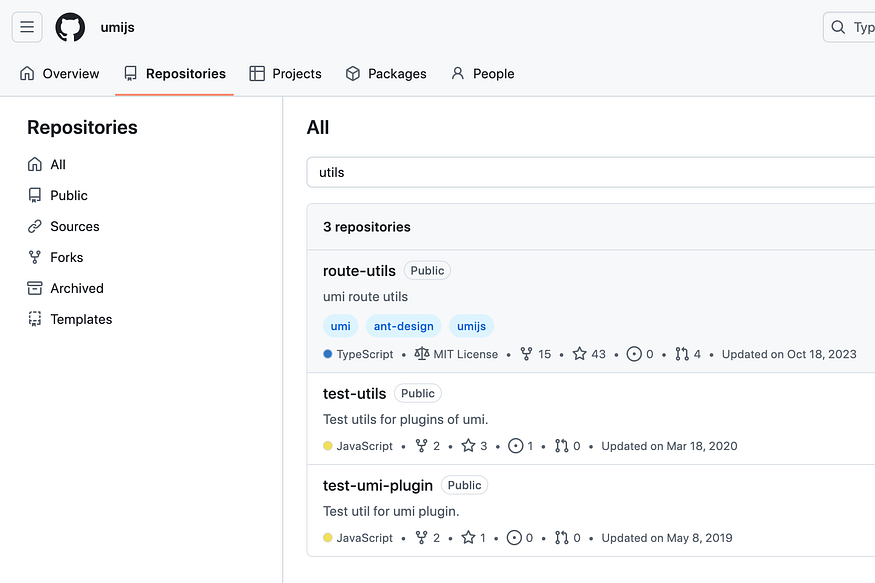The height and width of the screenshot is (583, 875).
Task: Open the hamburger navigation menu
Action: [x=27, y=27]
